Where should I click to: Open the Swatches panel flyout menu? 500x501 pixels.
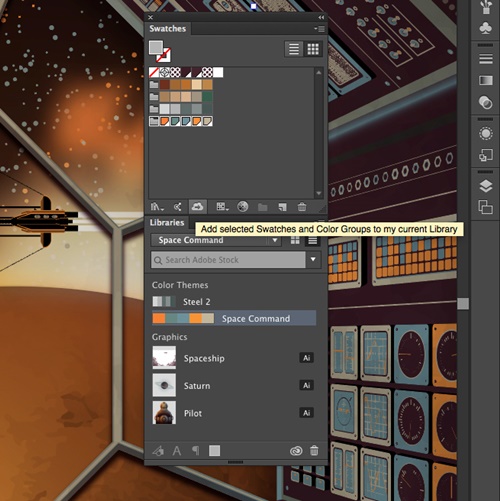319,29
